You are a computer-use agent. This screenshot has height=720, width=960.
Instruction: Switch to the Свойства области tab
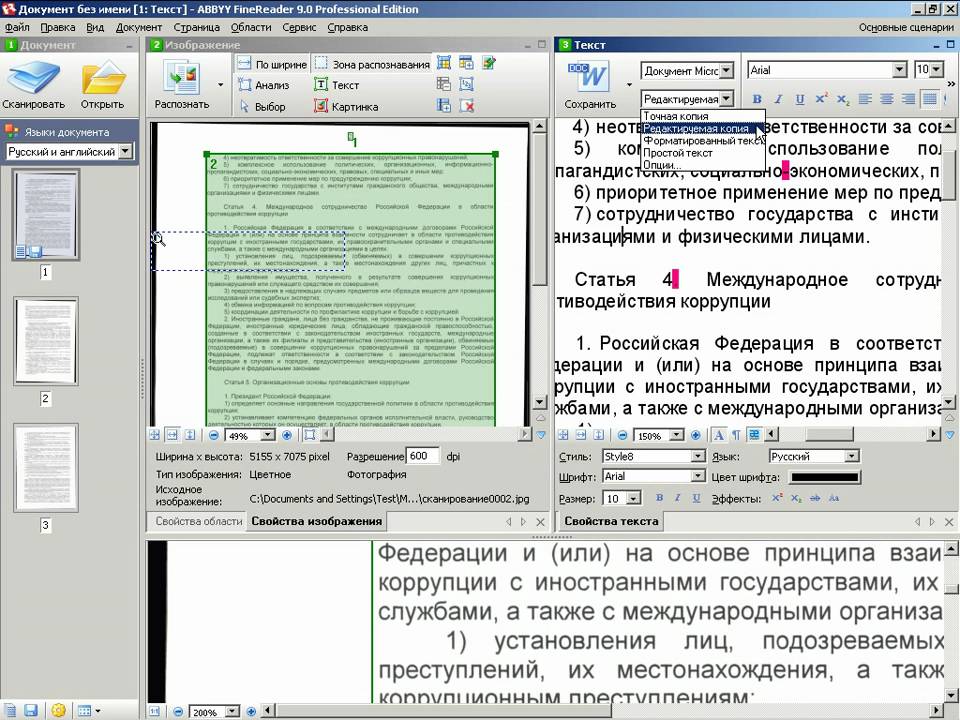click(199, 521)
